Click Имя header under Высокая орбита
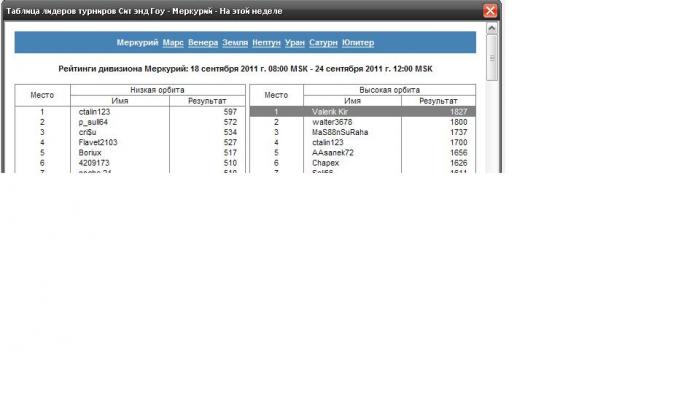This screenshot has width=700, height=394. coord(352,101)
